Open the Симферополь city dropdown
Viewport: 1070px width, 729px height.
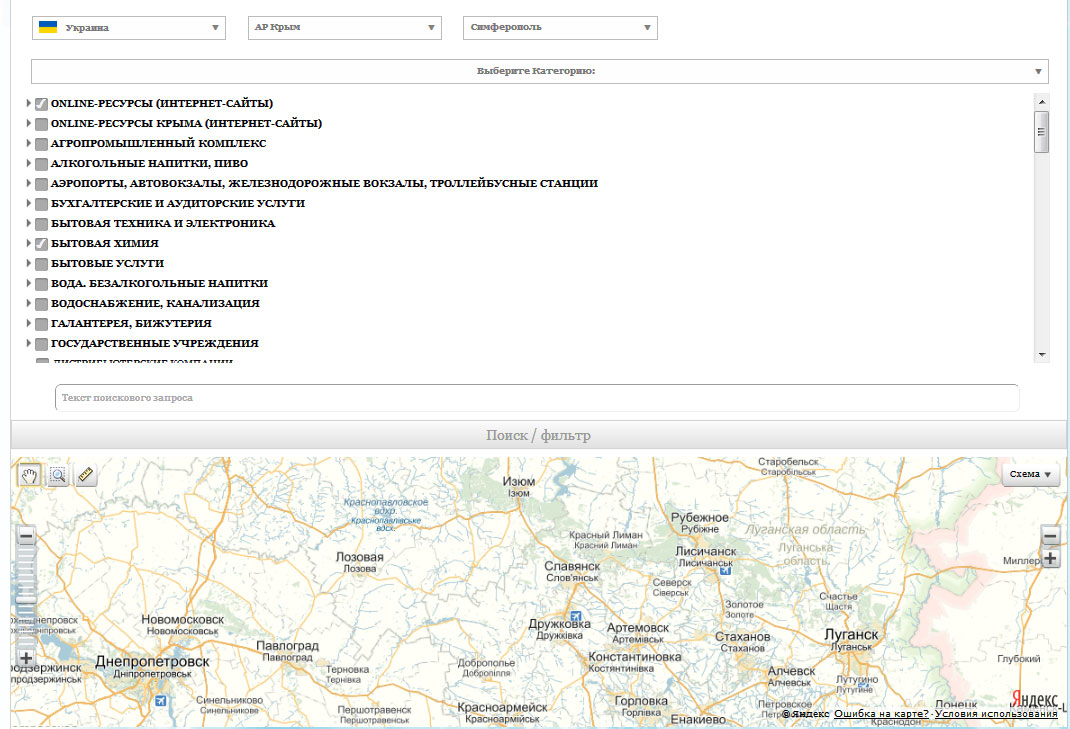click(560, 28)
